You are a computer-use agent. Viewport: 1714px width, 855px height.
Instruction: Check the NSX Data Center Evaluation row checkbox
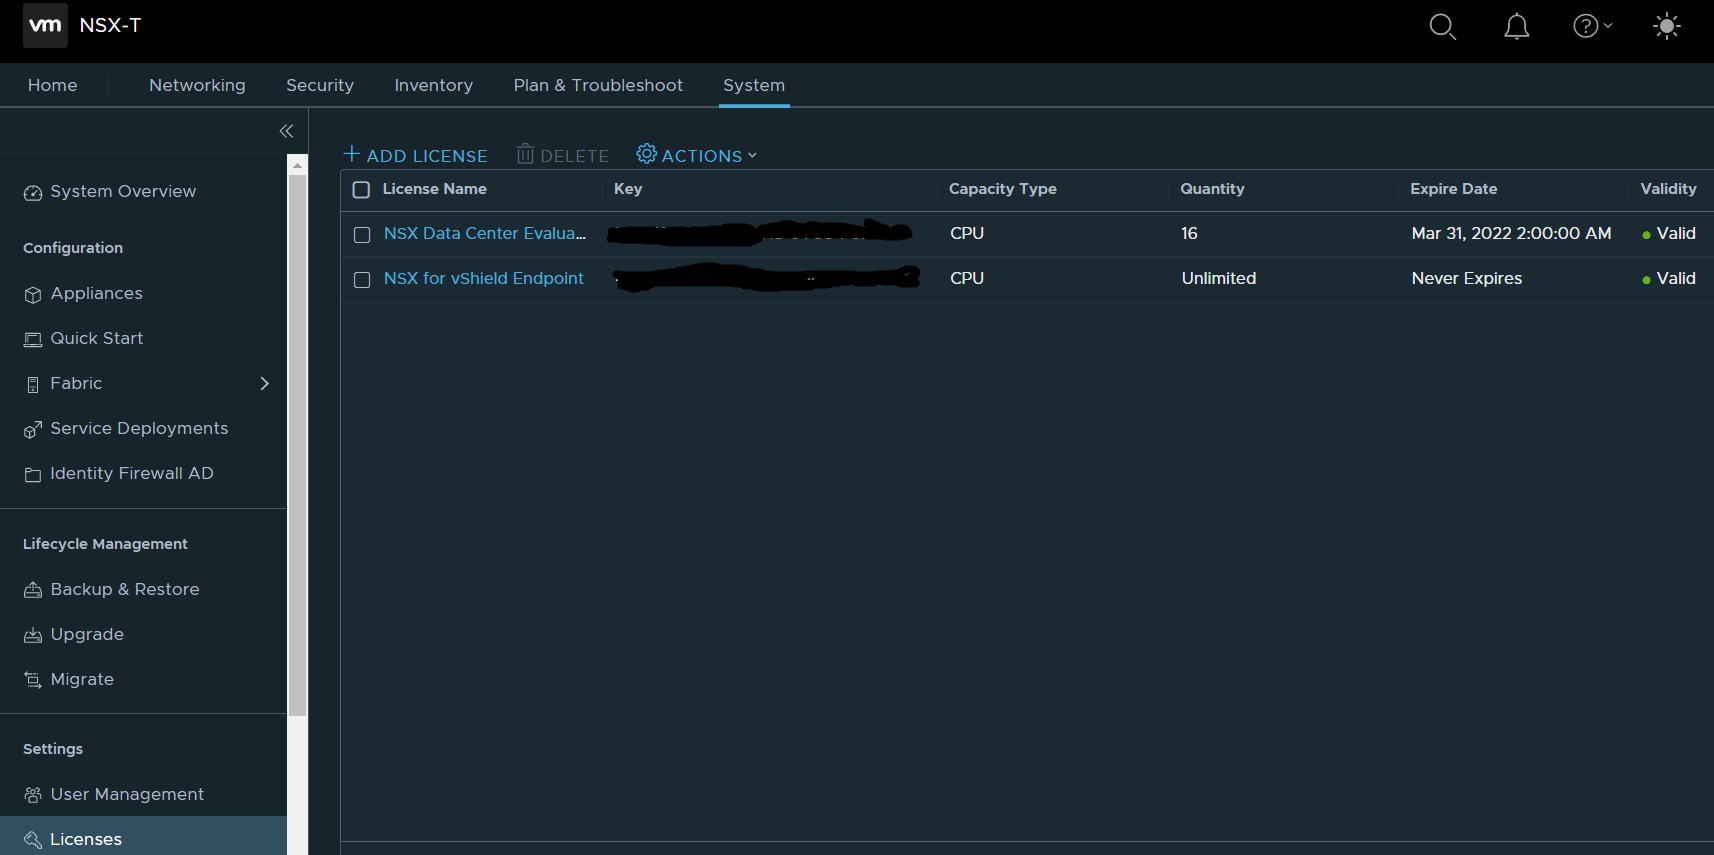coord(362,235)
